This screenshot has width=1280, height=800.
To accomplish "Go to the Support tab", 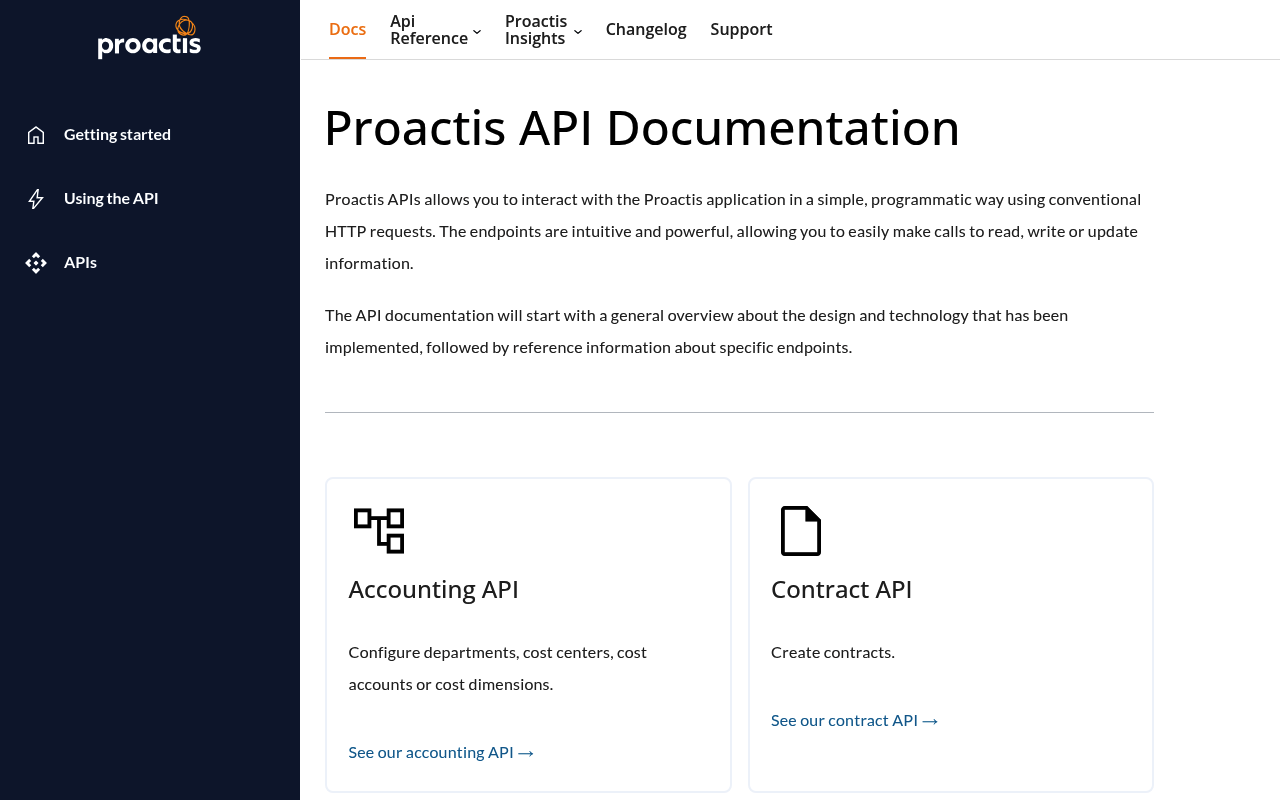I will tap(741, 29).
